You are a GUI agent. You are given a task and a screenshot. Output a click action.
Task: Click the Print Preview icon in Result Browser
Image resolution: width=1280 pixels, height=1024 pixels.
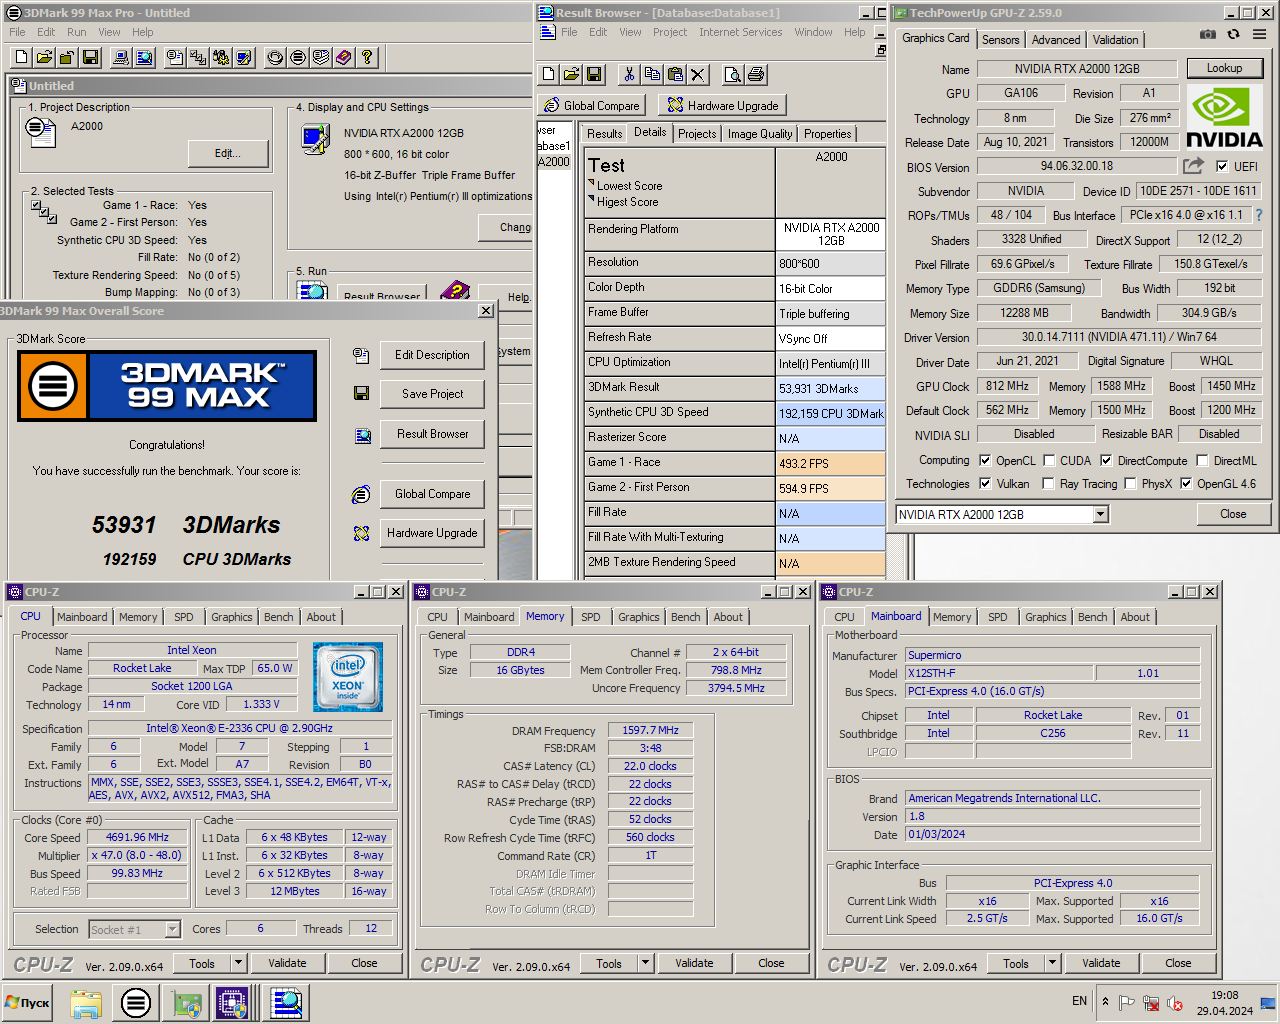(x=733, y=74)
